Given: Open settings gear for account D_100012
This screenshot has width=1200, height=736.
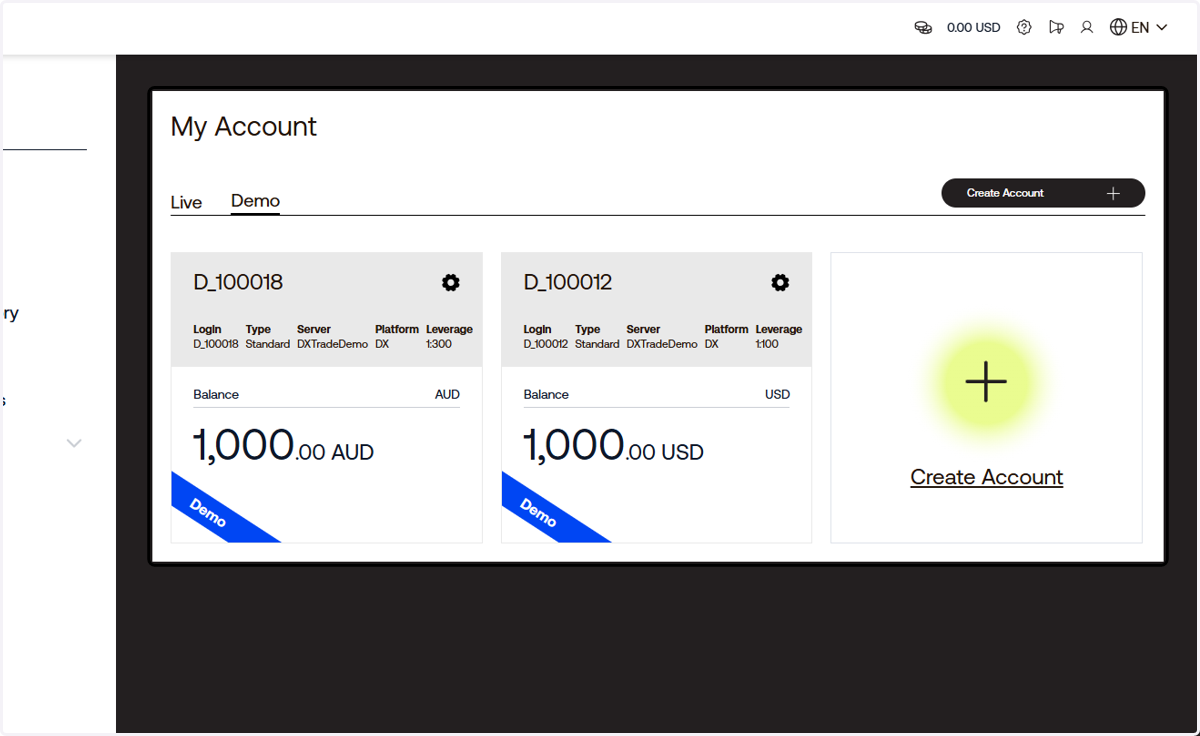Looking at the screenshot, I should coord(780,283).
